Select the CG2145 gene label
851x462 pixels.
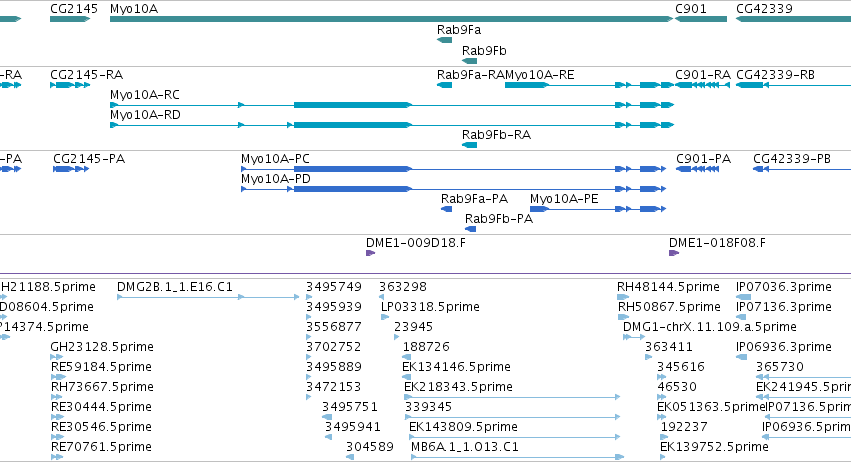tap(74, 9)
